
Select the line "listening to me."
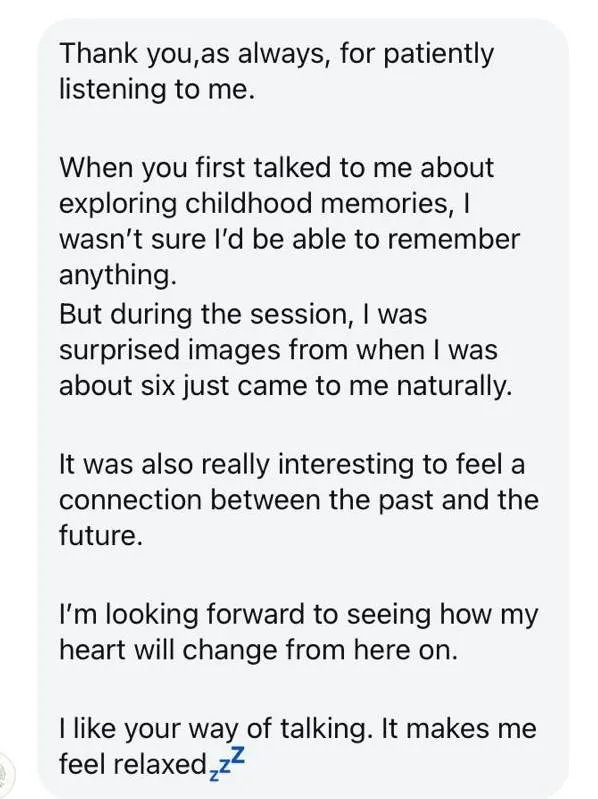tap(156, 89)
